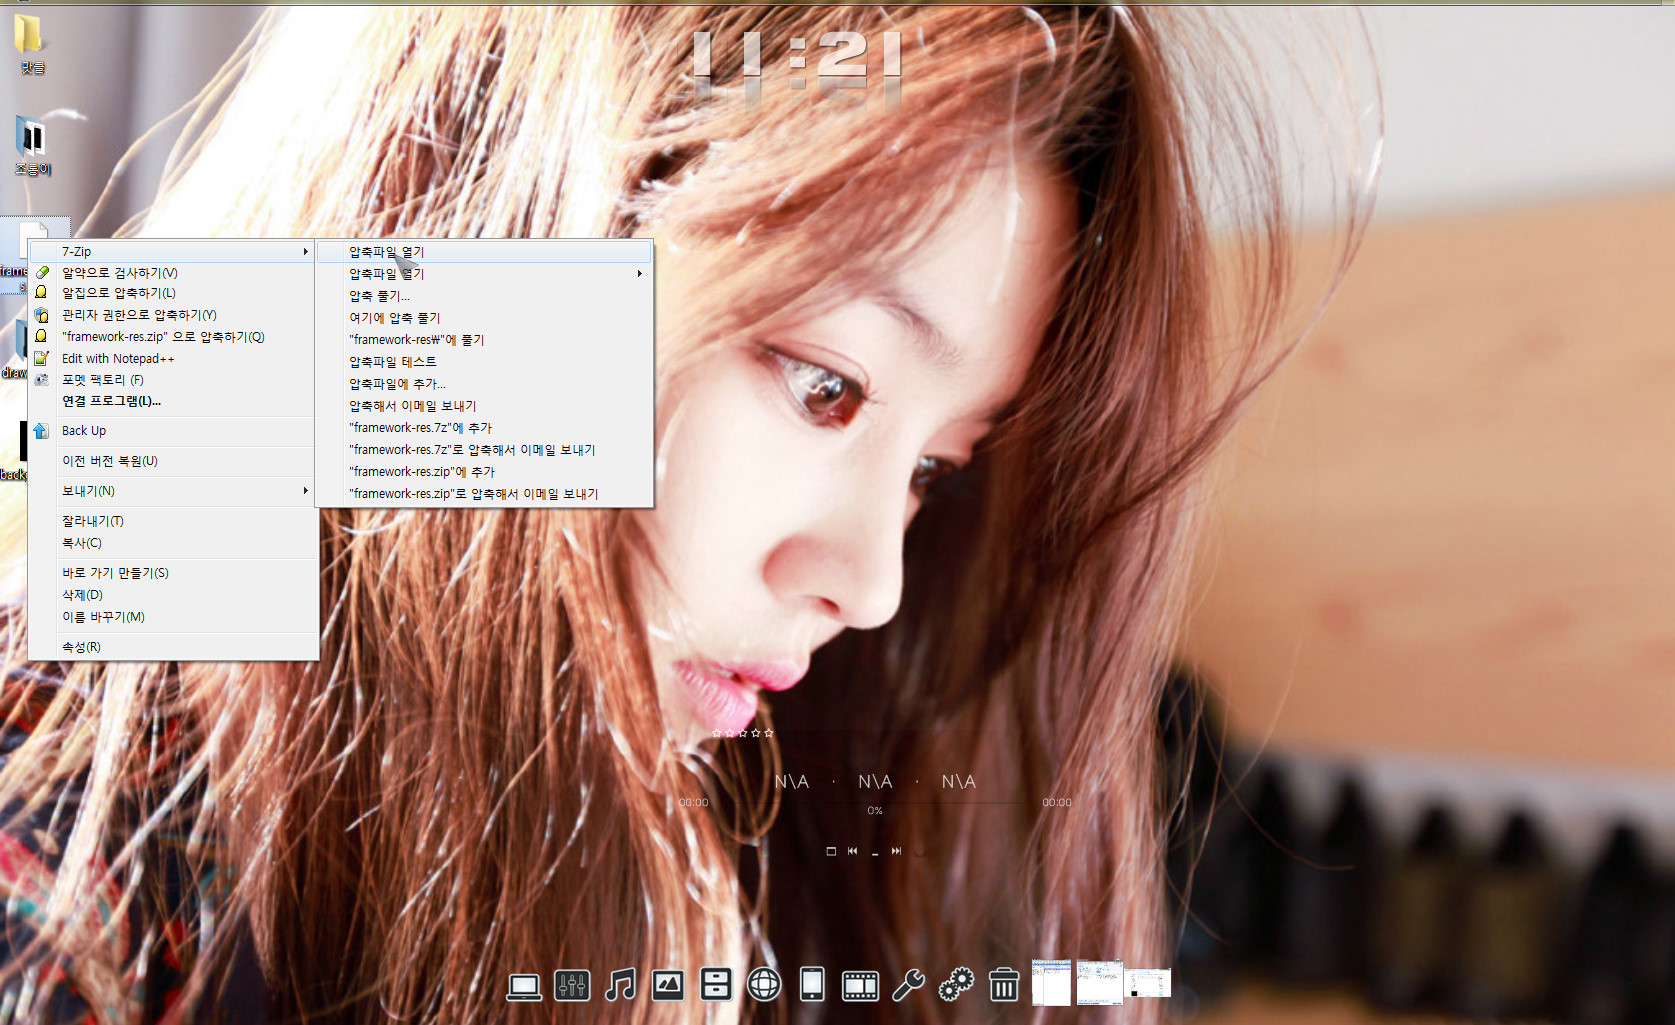Click the laptop icon in the dock
1675x1025 pixels.
pyautogui.click(x=524, y=986)
